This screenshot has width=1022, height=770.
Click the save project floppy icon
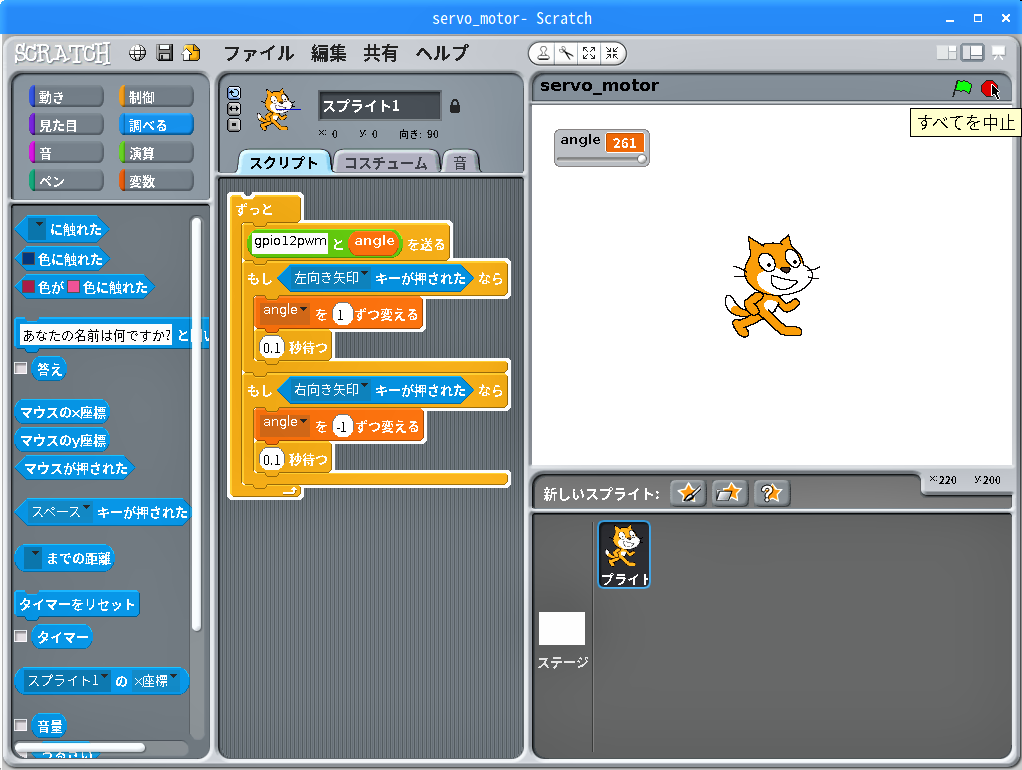click(165, 53)
